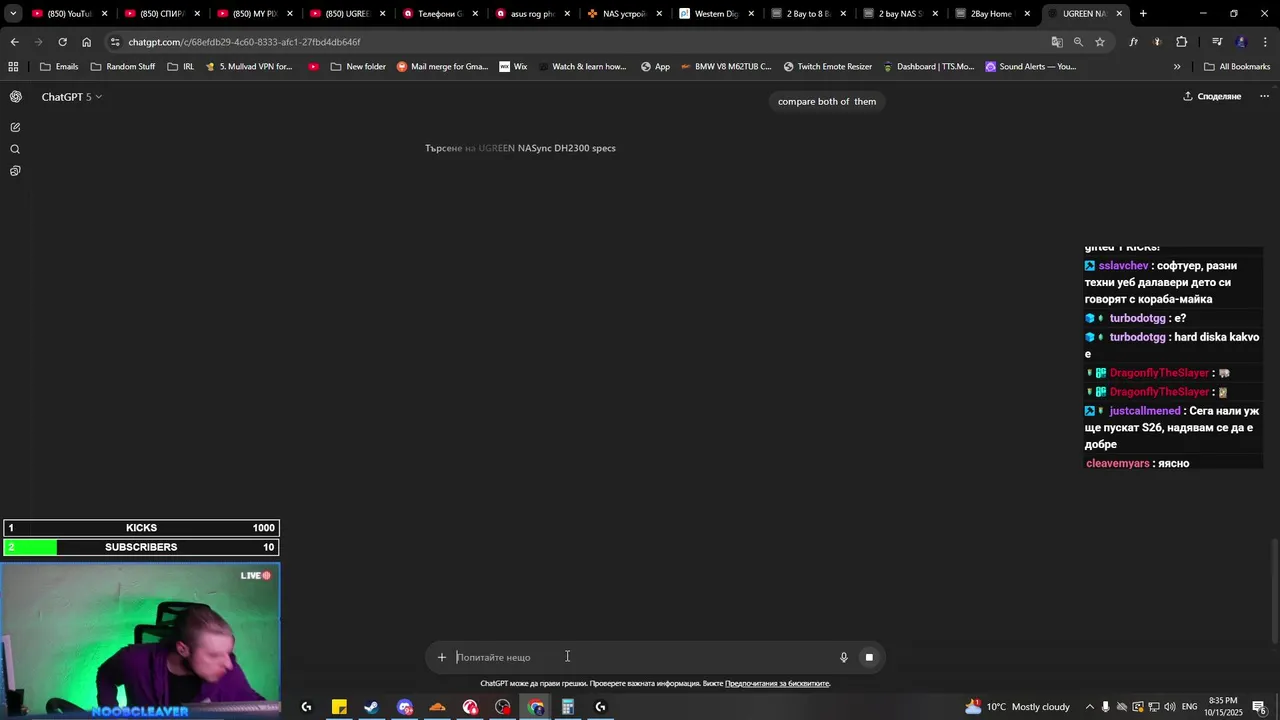
Task: Open the cookie preferences link
Action: (777, 684)
